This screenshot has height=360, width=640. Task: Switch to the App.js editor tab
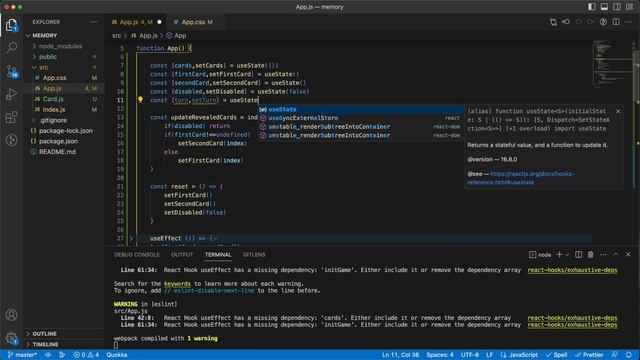(136, 22)
